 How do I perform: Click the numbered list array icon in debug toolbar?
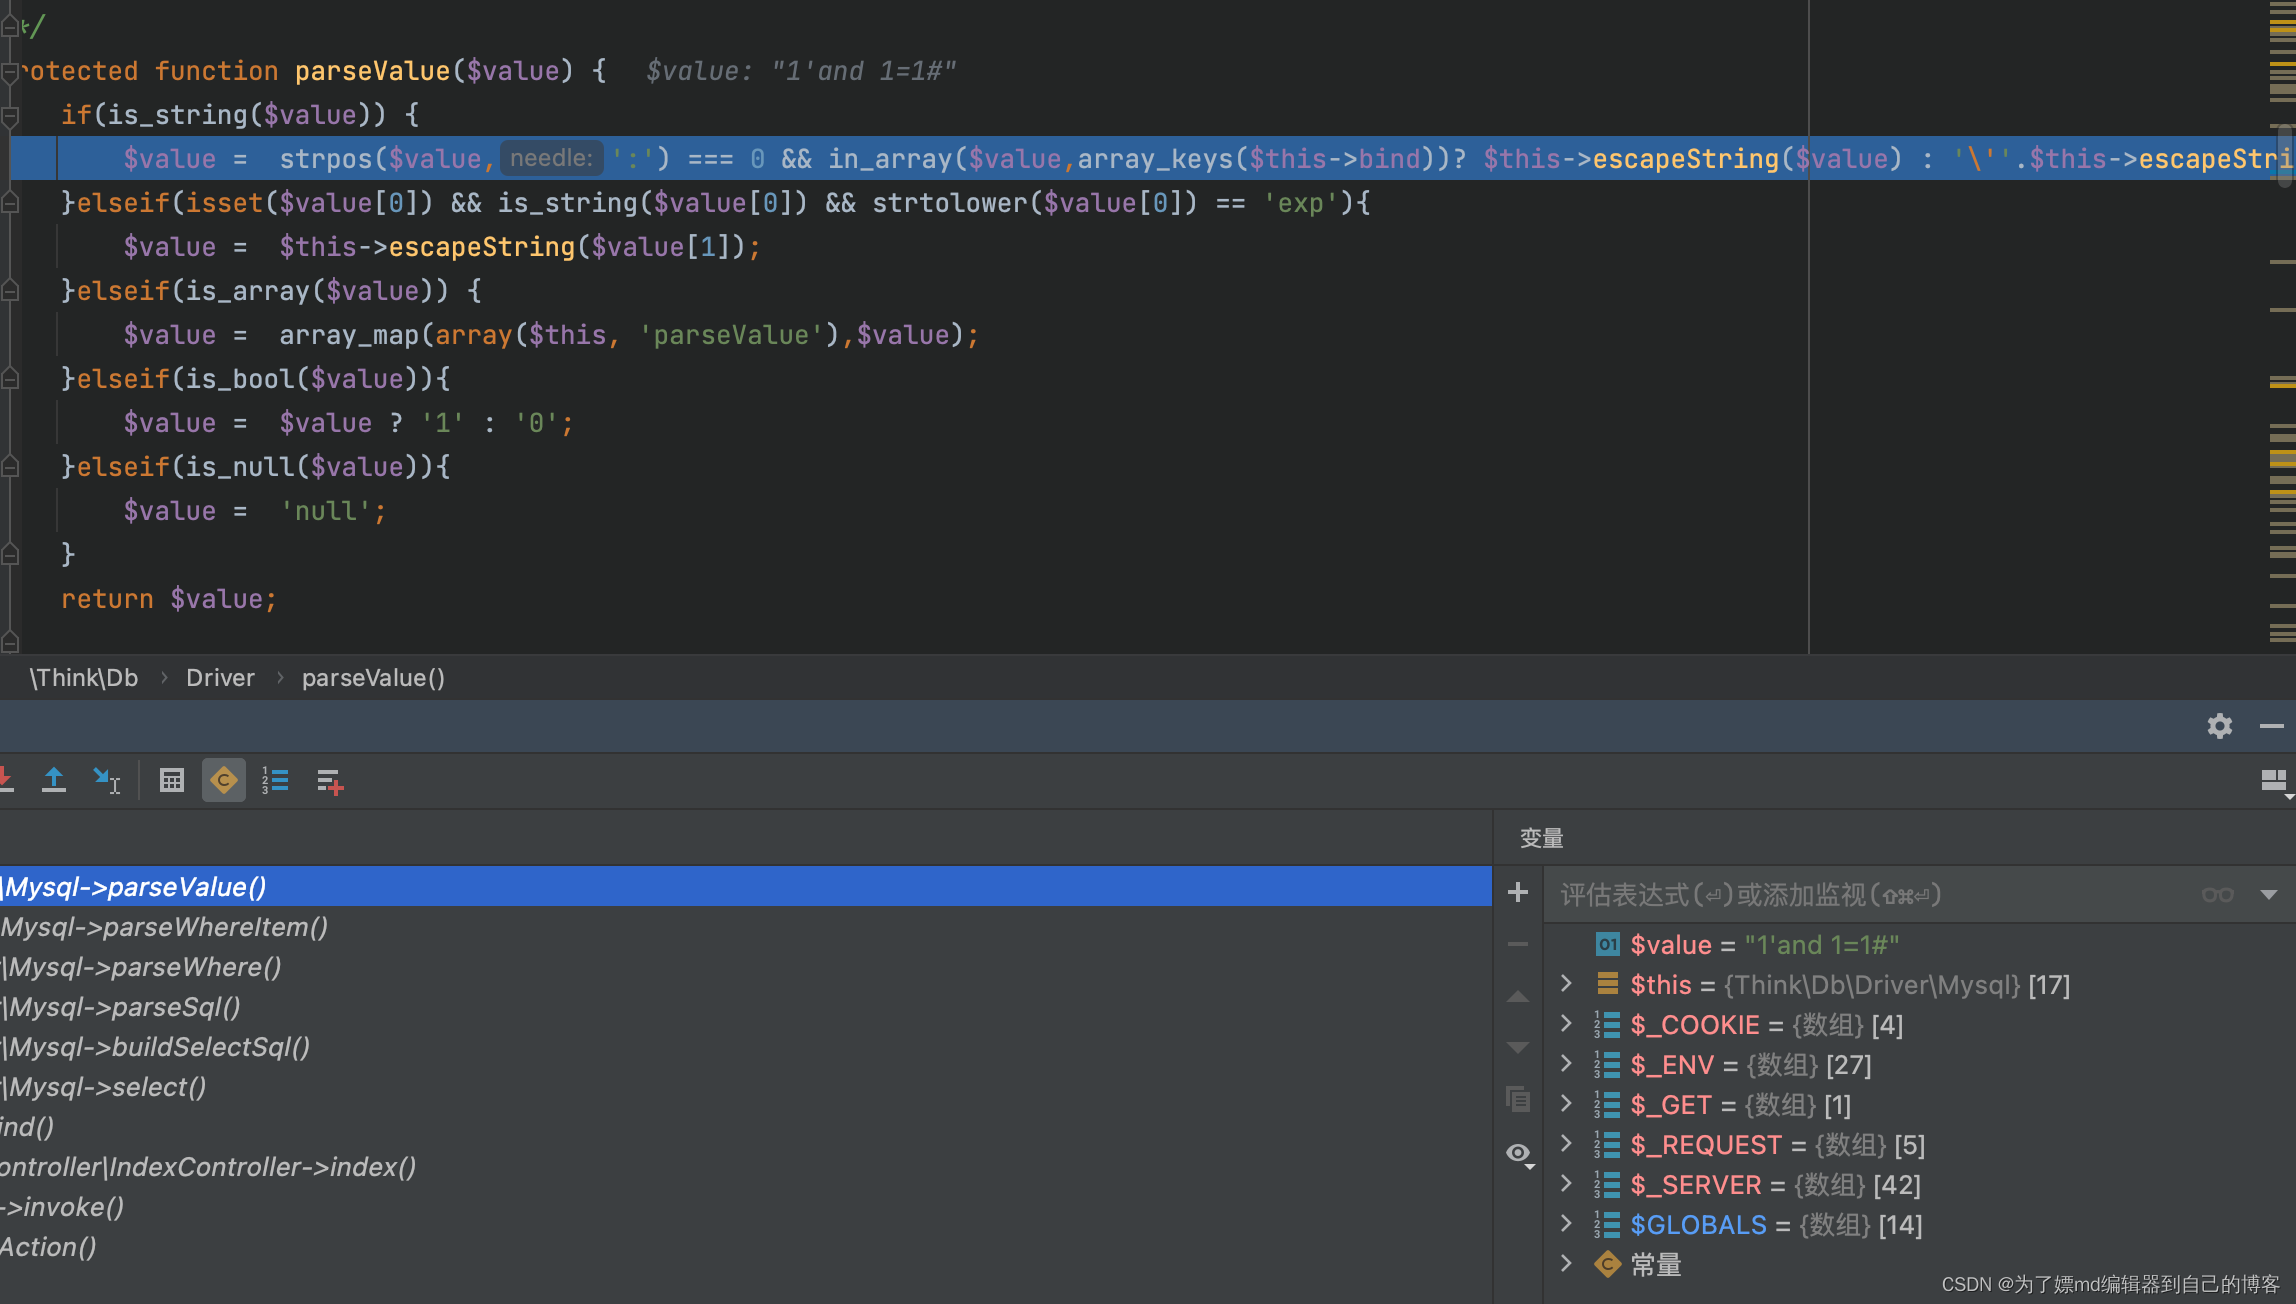[275, 780]
